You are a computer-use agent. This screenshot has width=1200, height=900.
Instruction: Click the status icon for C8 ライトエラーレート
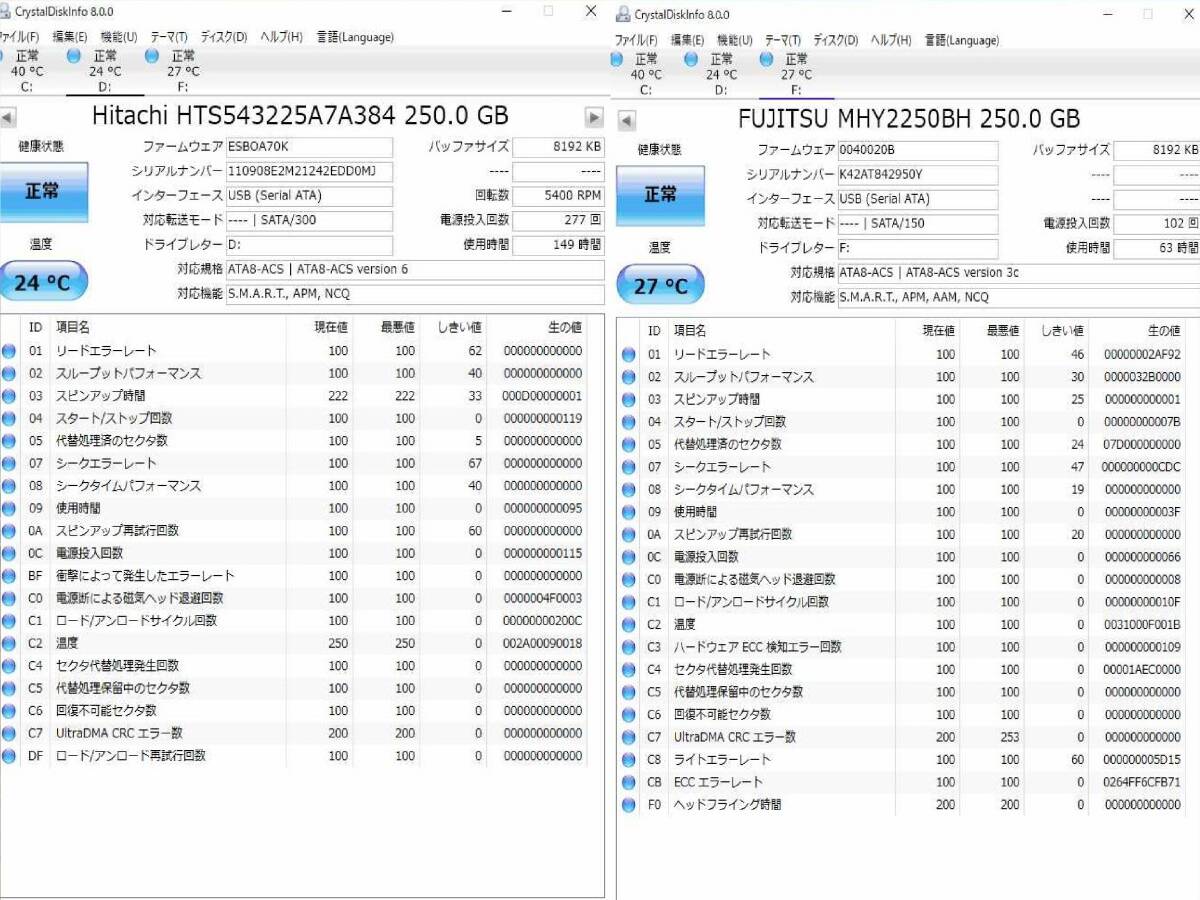coord(628,759)
